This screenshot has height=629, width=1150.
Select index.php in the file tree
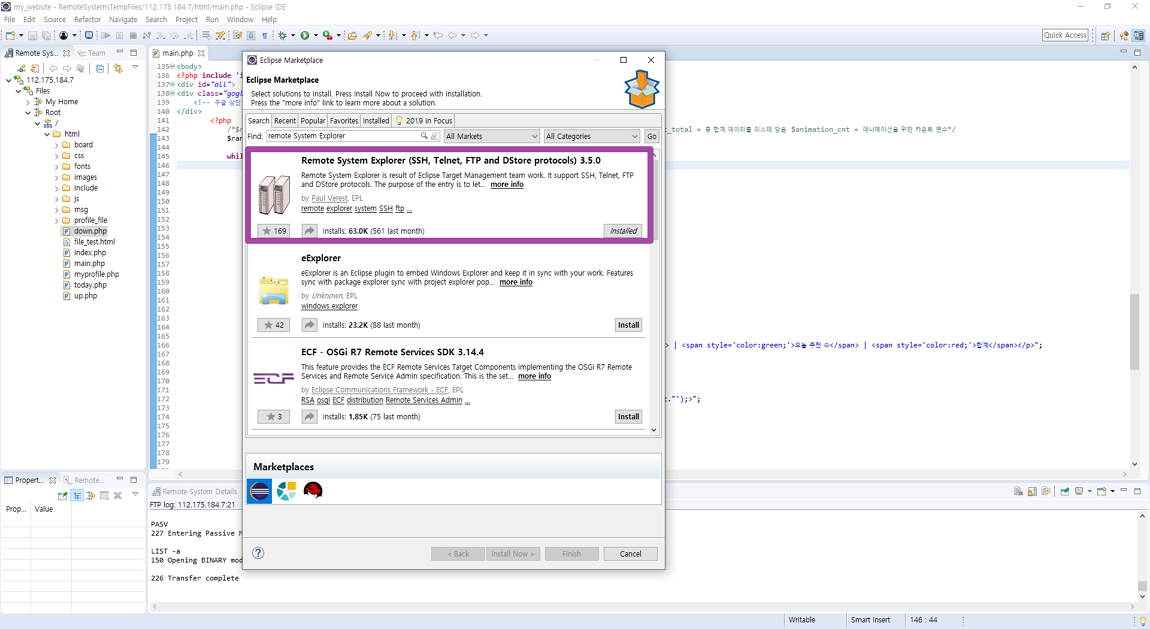(89, 253)
